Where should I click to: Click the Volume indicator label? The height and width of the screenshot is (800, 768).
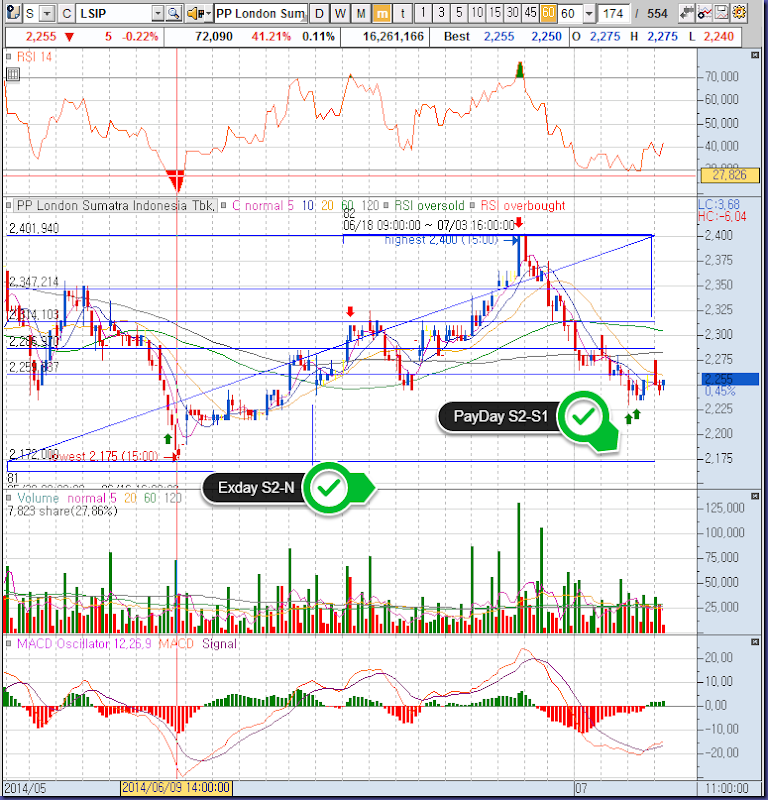38,498
